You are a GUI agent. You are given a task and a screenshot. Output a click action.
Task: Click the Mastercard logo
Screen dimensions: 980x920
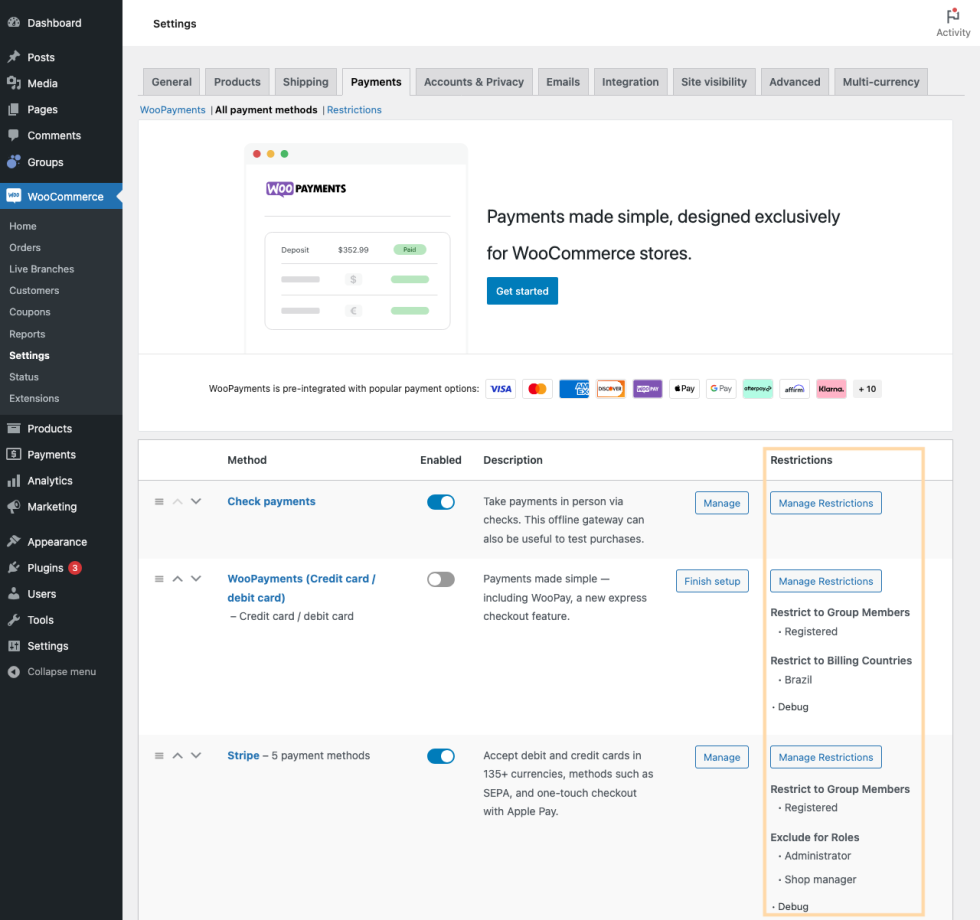(x=537, y=389)
